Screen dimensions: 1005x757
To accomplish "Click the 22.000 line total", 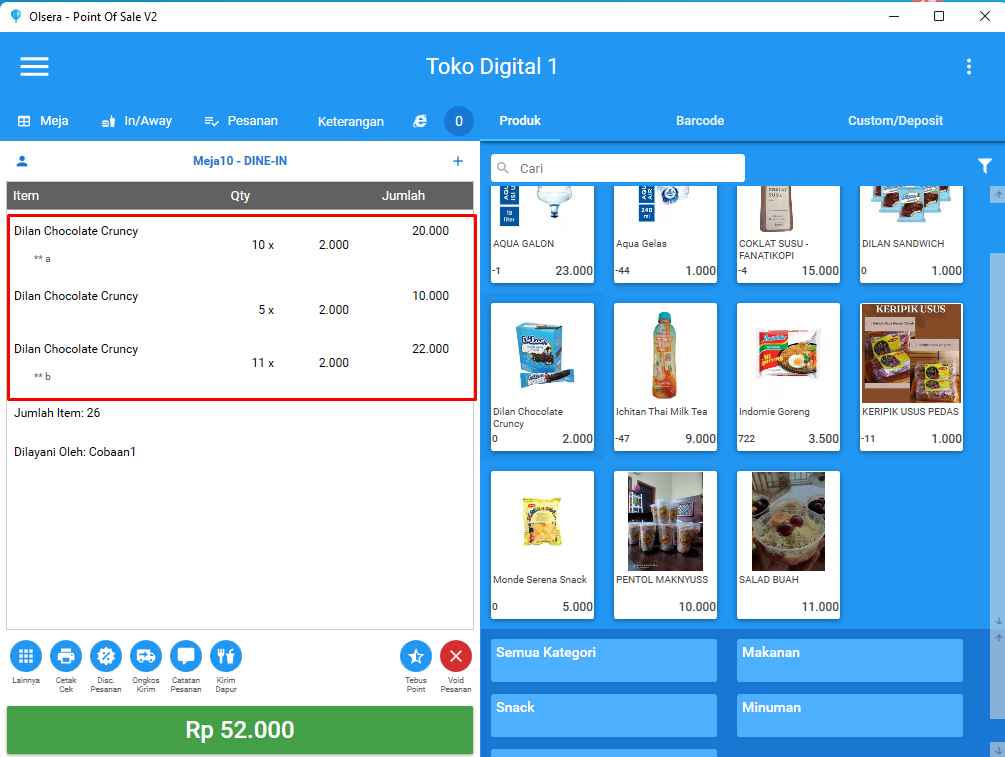I will click(430, 349).
